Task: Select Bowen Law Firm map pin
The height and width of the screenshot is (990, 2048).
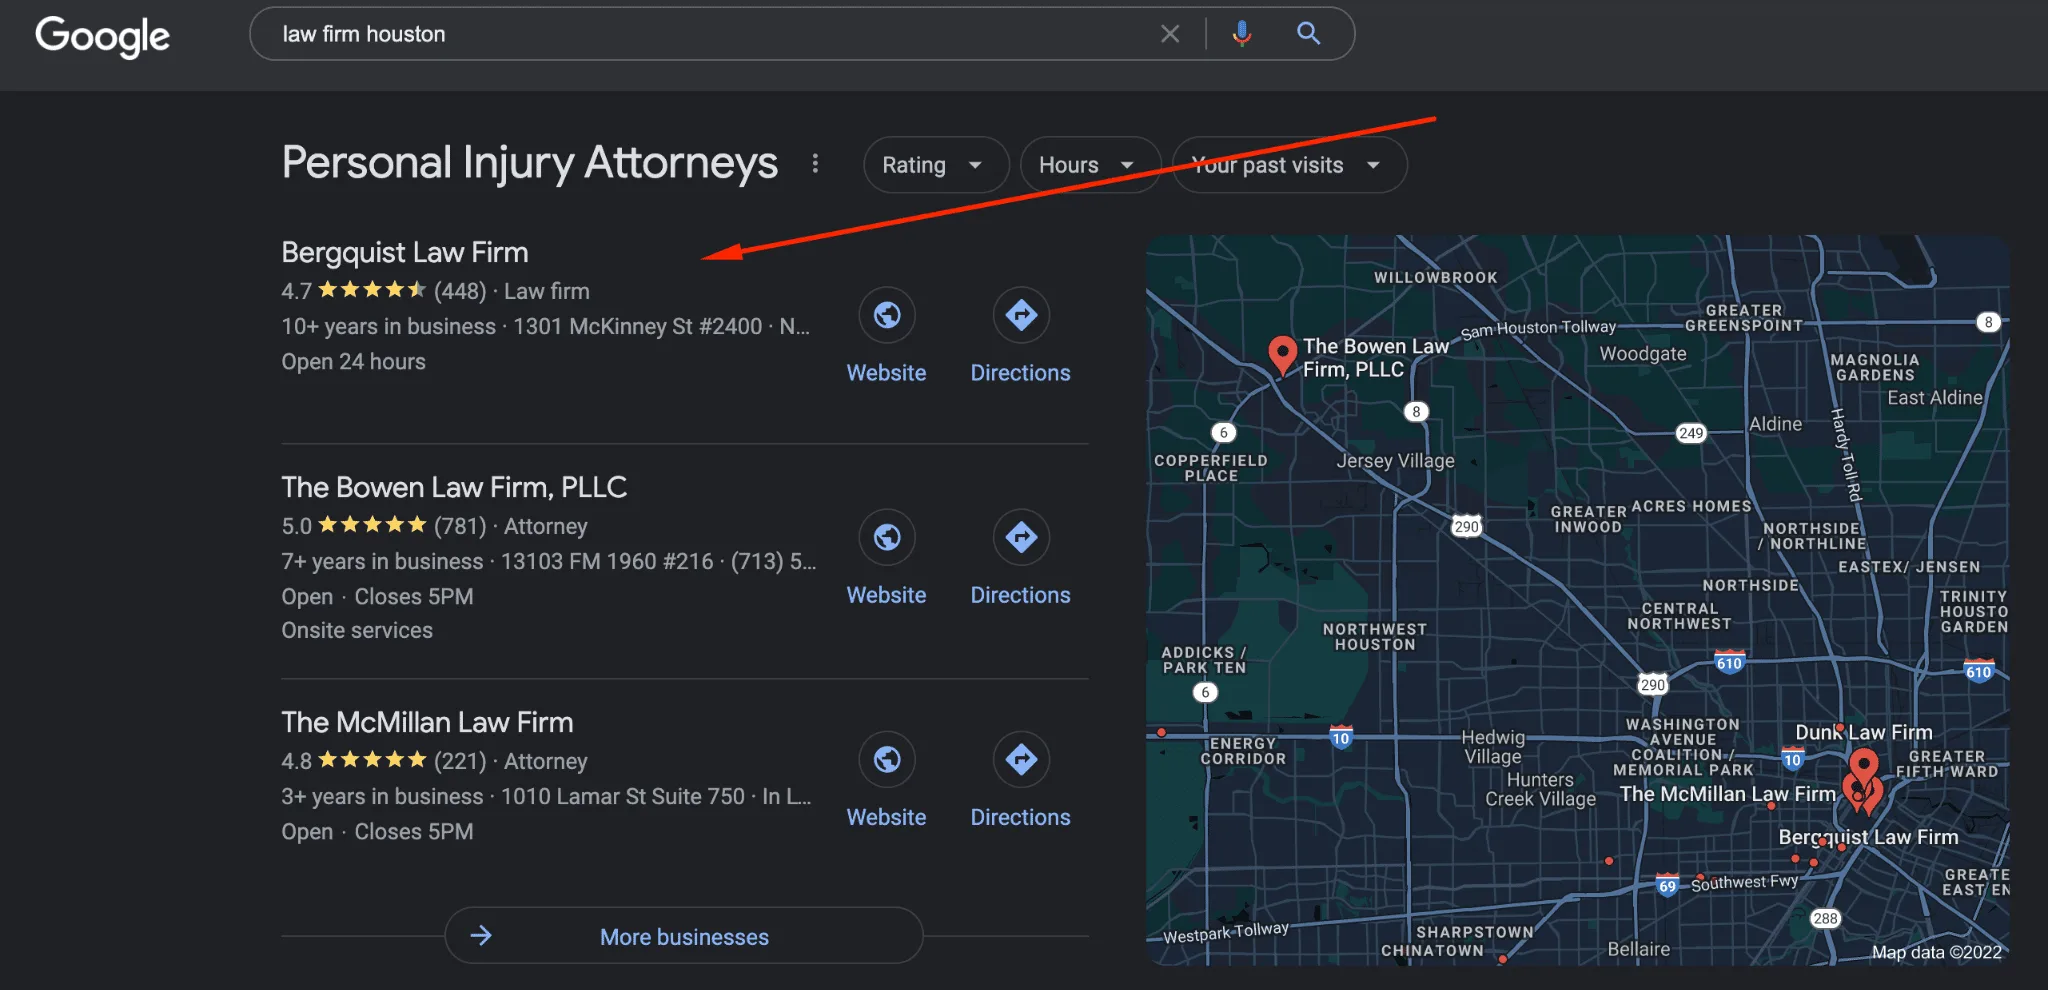Action: (1282, 355)
